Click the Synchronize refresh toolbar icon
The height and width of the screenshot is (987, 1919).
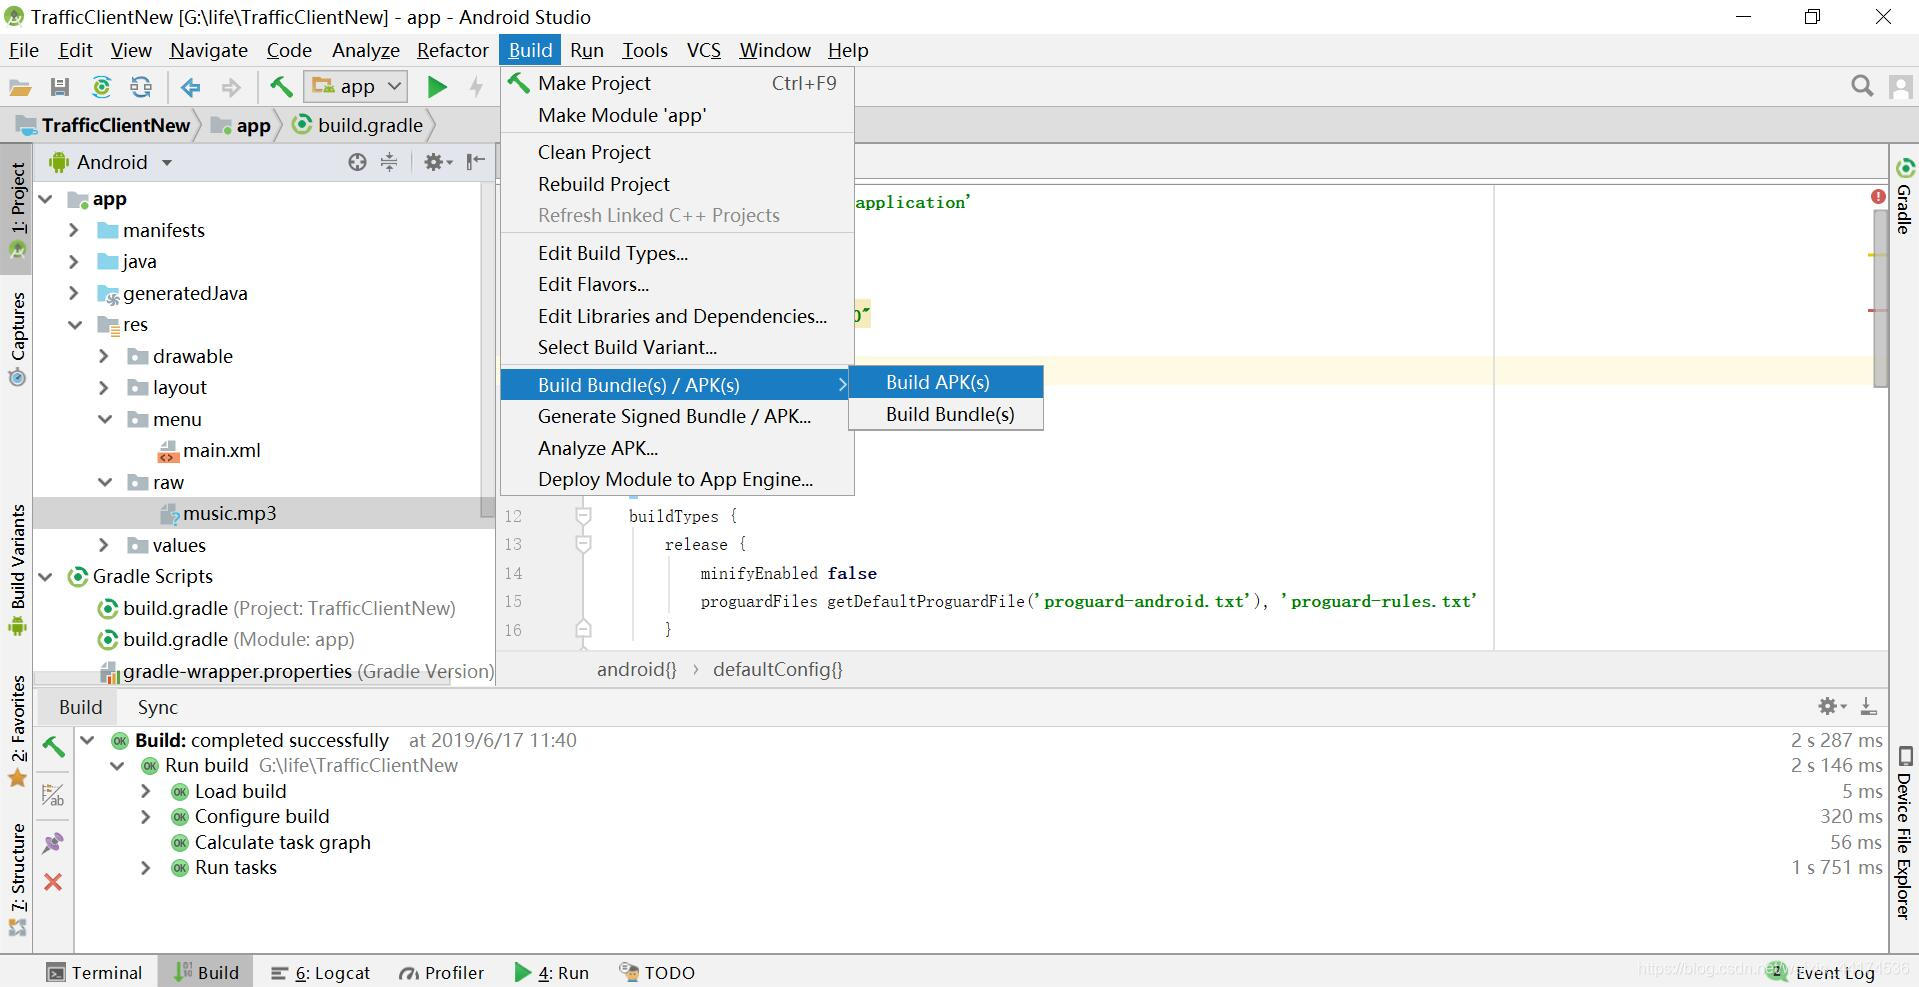pyautogui.click(x=141, y=88)
